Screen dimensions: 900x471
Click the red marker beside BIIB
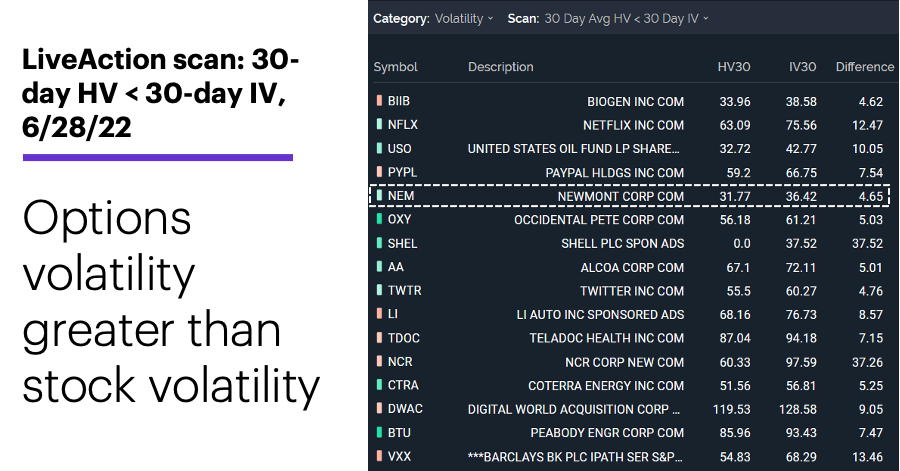click(x=379, y=100)
